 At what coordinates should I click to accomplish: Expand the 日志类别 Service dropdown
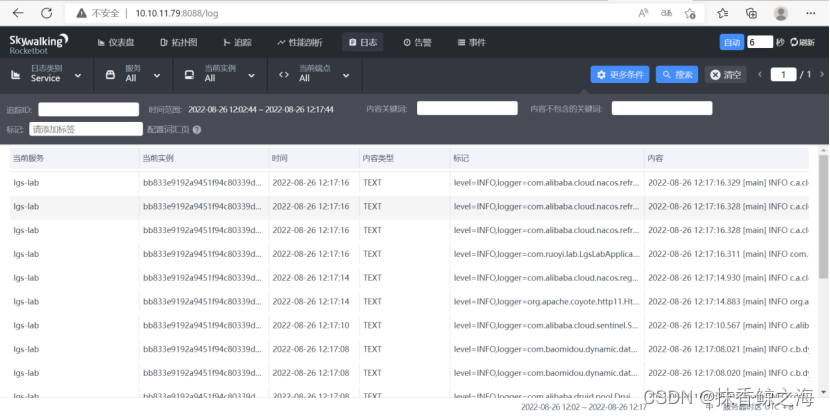pyautogui.click(x=47, y=75)
